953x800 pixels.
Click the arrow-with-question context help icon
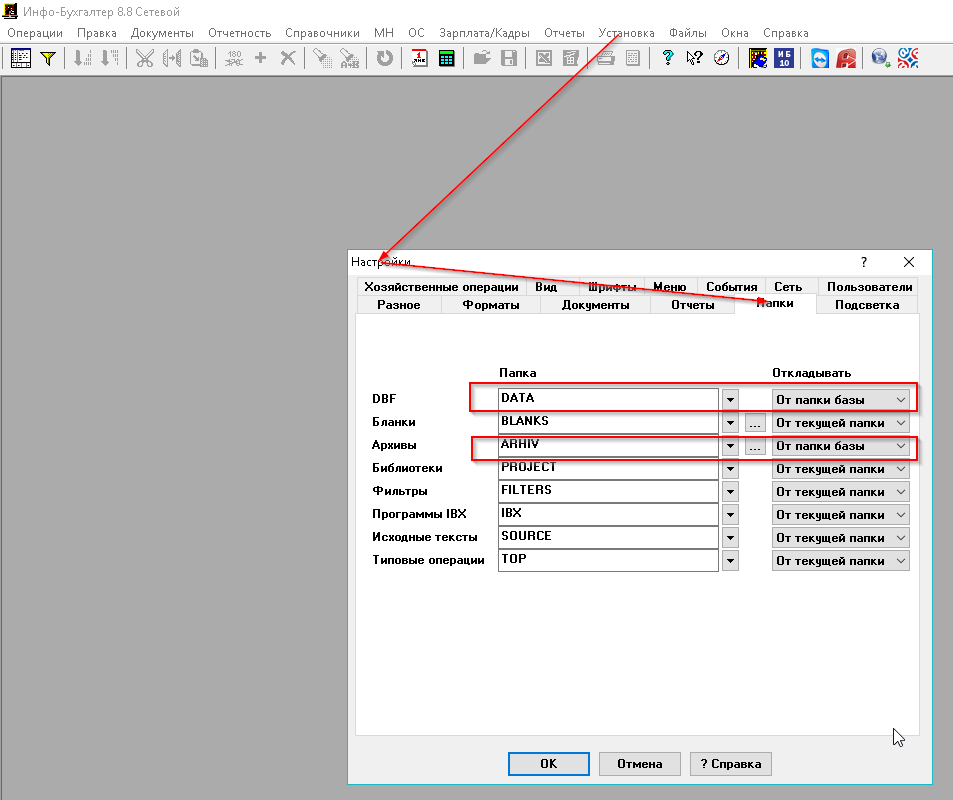click(694, 58)
